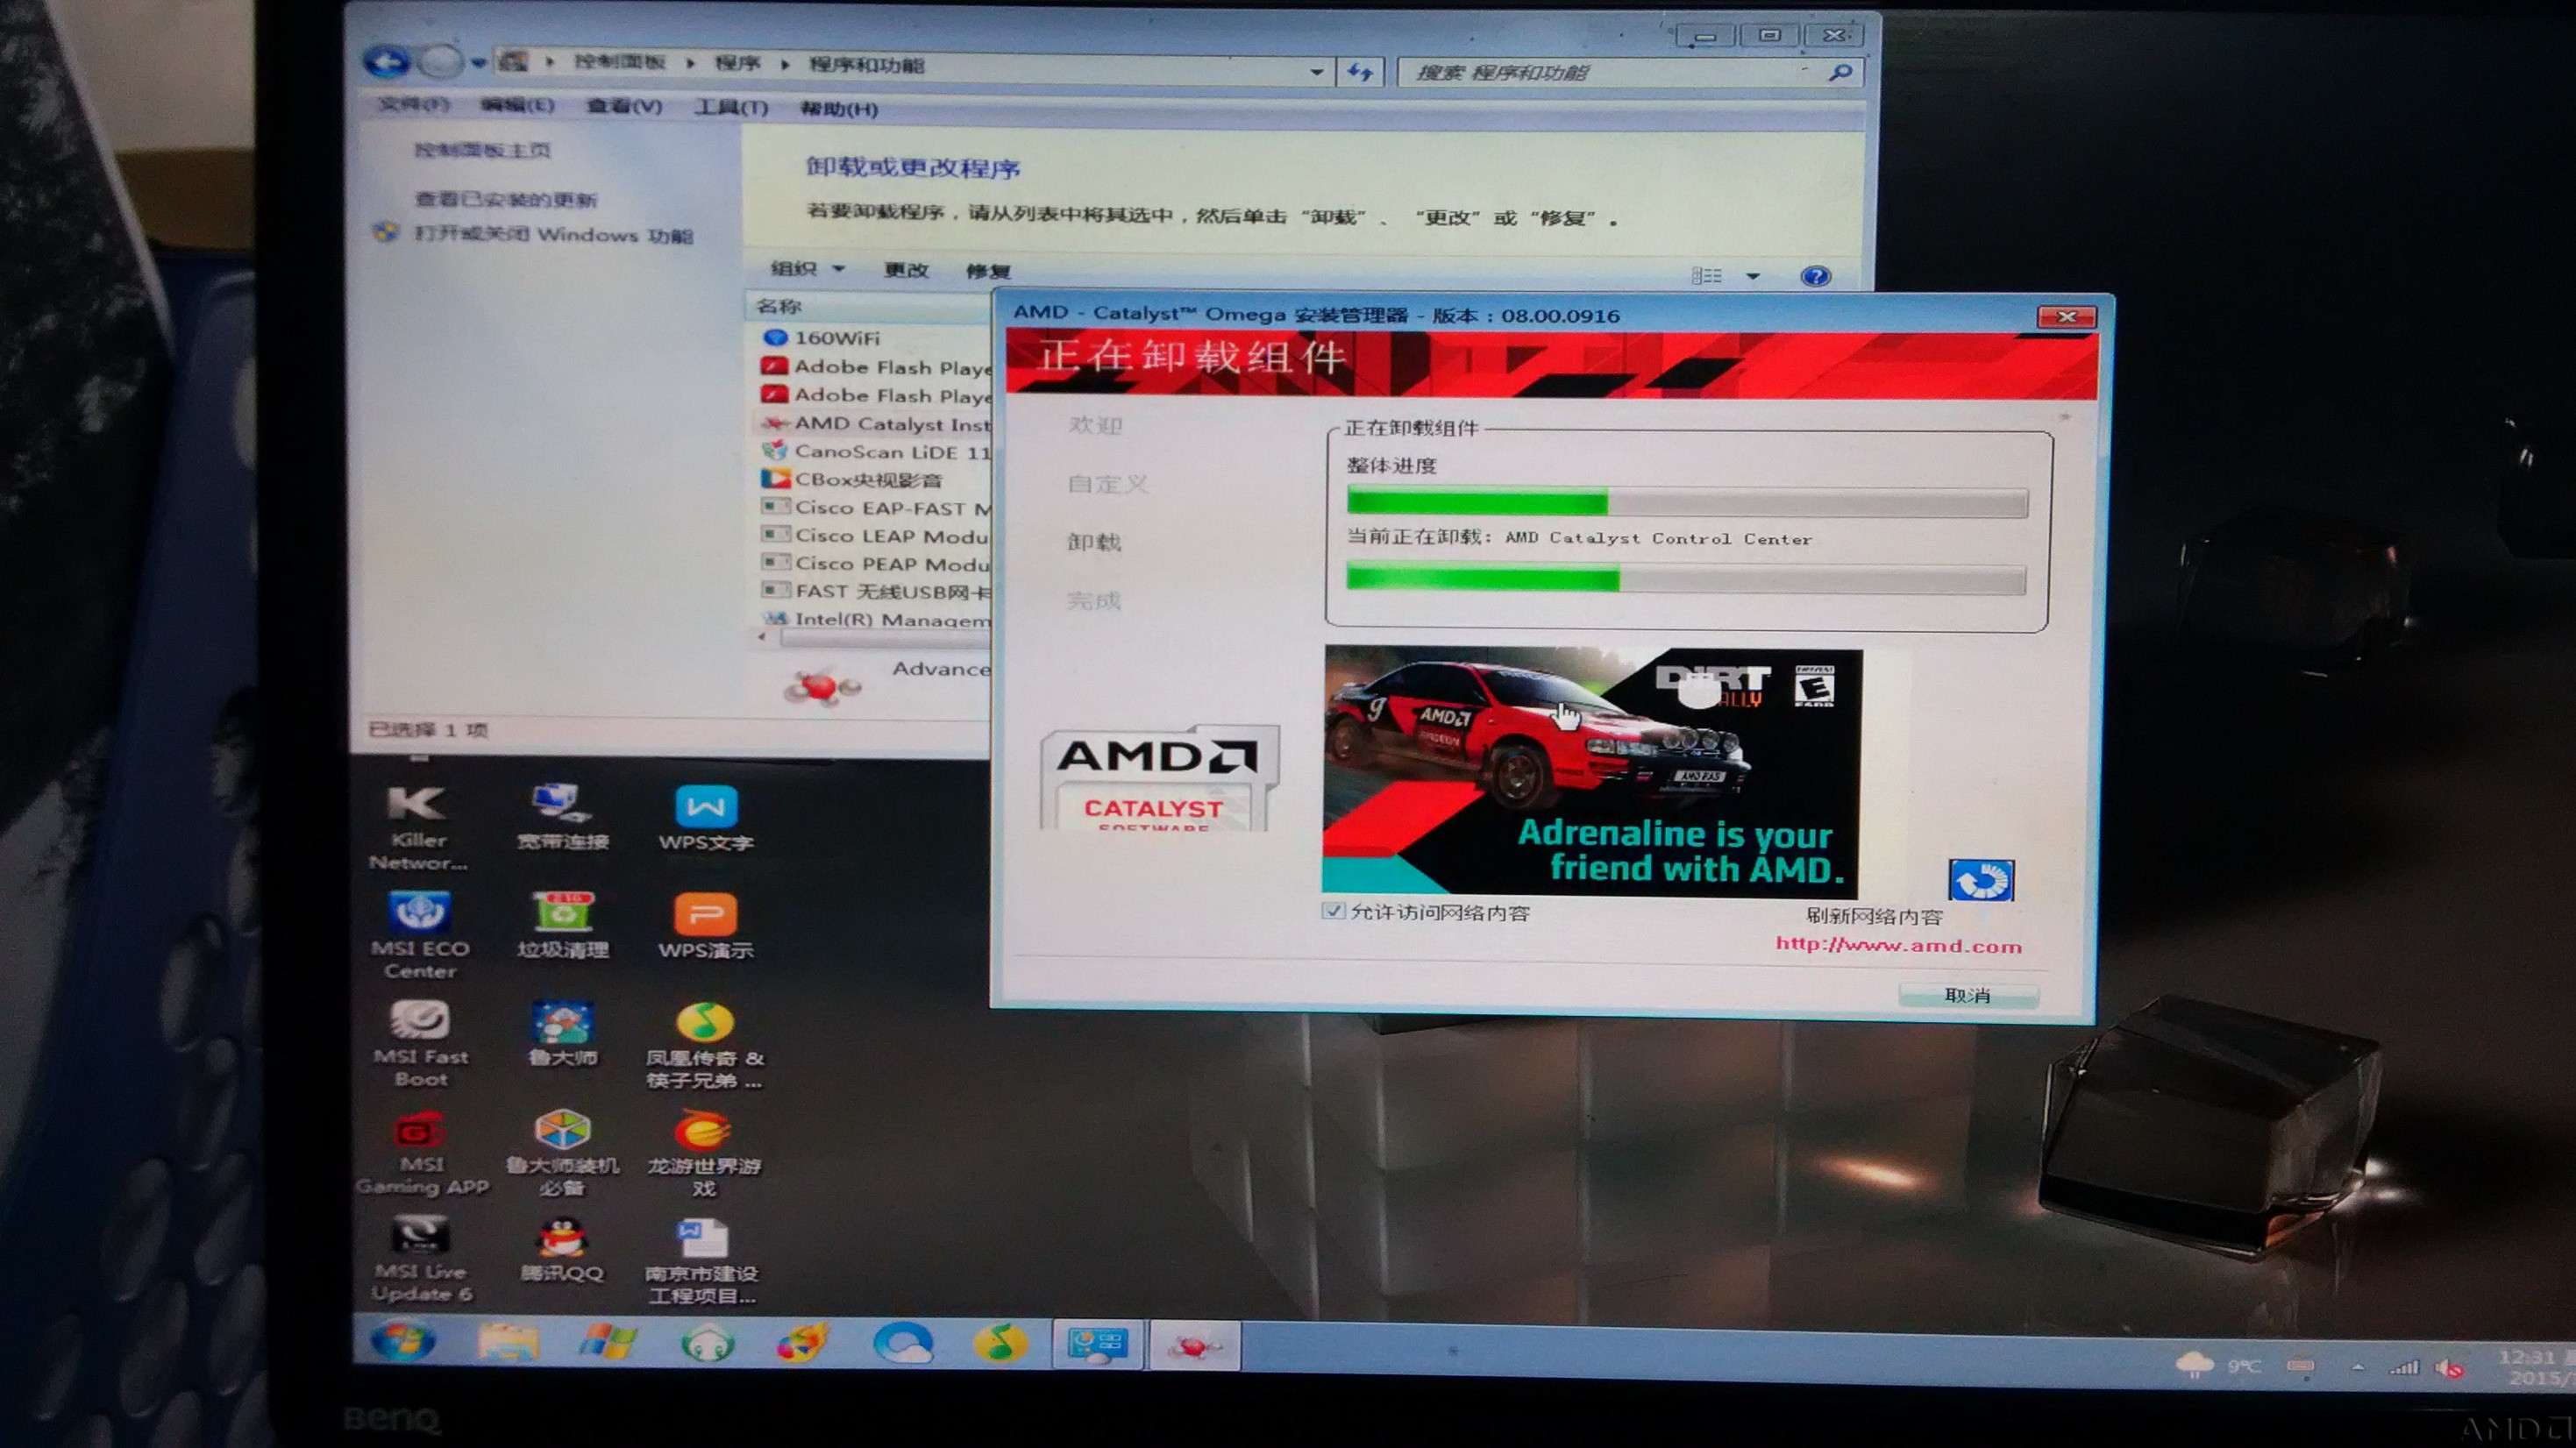
Task: Open the 垃圾清理 desktop icon
Action: (563, 925)
